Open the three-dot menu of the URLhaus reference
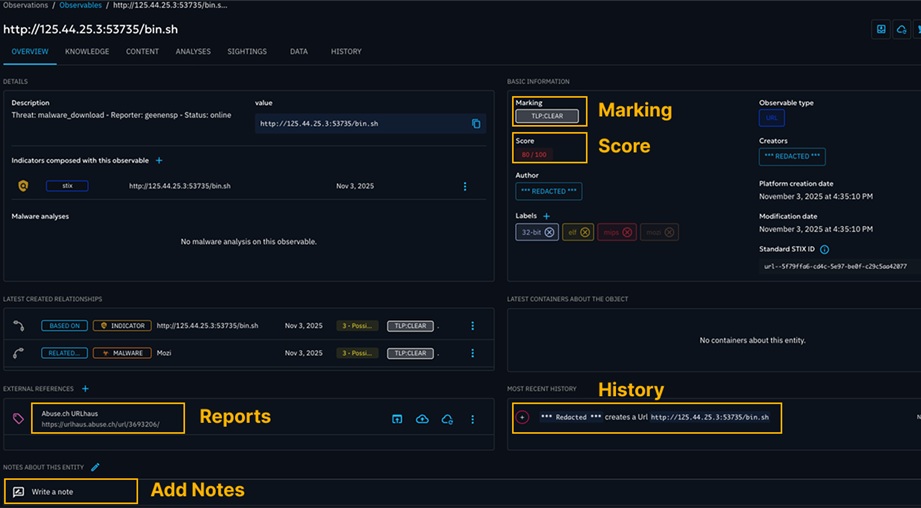The image size is (921, 508). coord(472,419)
